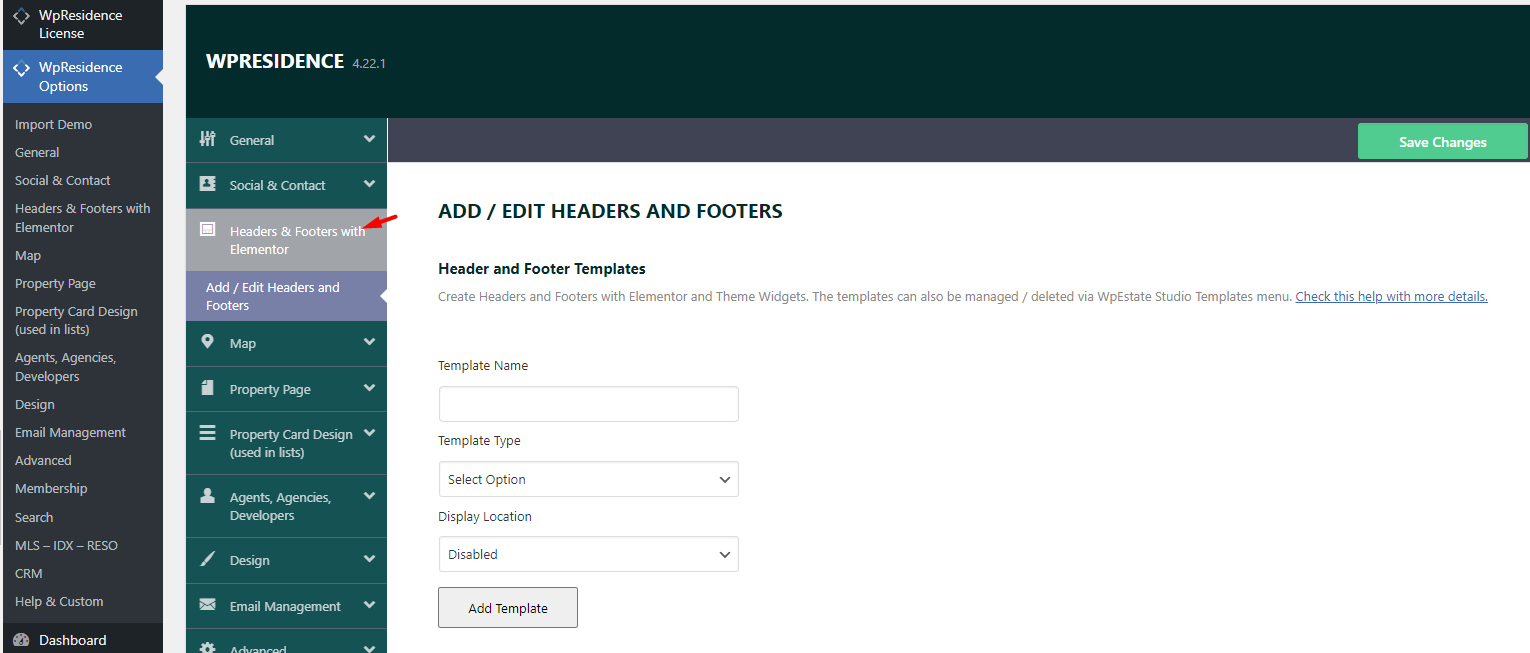Click the Email Management envelope icon
The height and width of the screenshot is (653, 1530).
[x=208, y=605]
